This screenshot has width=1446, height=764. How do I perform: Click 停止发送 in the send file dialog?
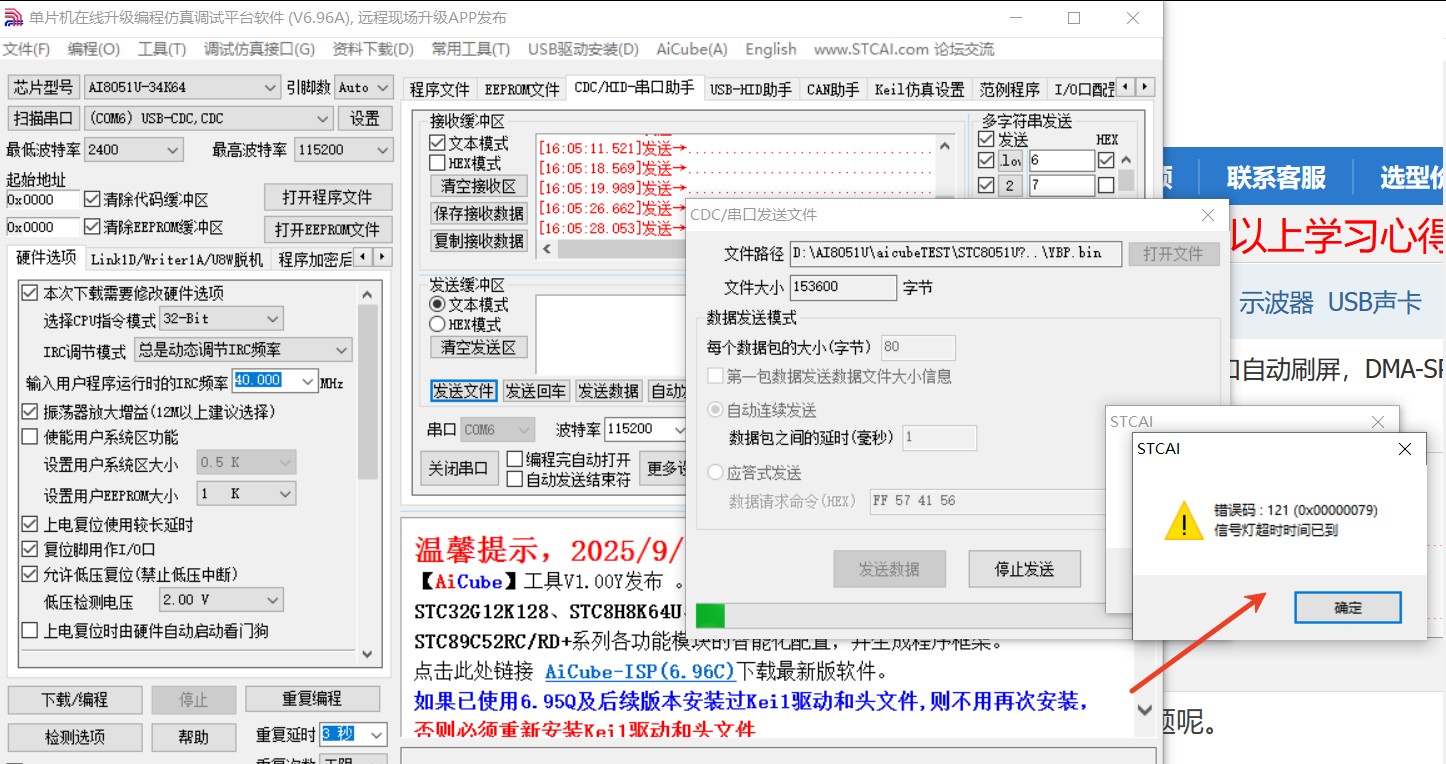tap(1023, 568)
